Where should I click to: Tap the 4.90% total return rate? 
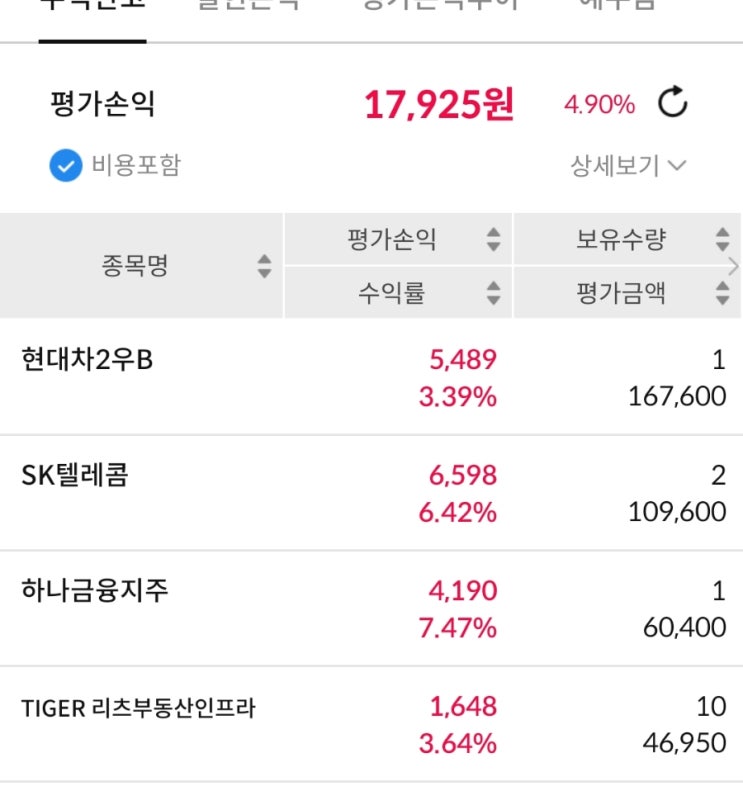click(599, 105)
